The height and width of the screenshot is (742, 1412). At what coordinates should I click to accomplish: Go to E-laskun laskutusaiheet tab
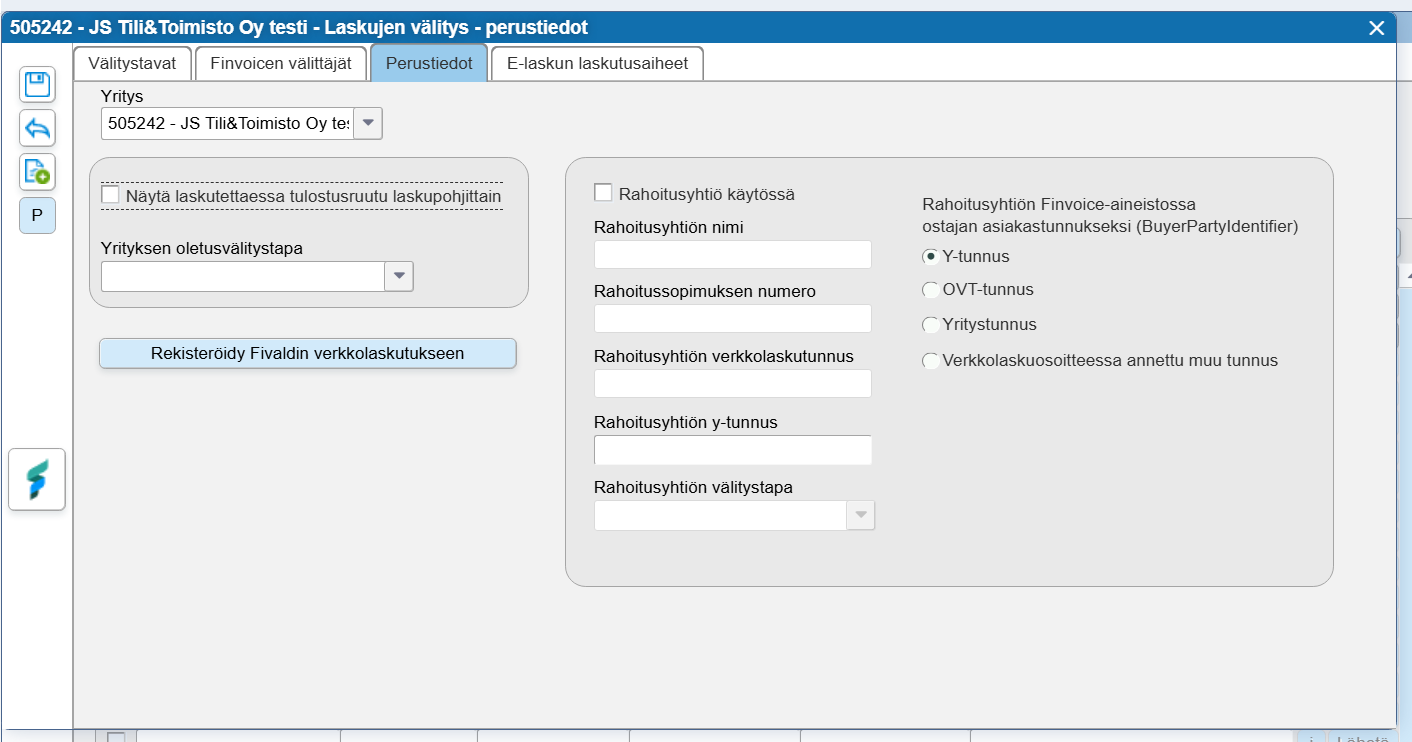(x=598, y=63)
